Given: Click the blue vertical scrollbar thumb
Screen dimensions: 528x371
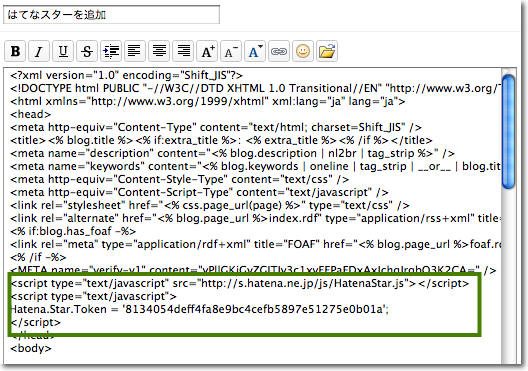Looking at the screenshot, I should click(508, 131).
